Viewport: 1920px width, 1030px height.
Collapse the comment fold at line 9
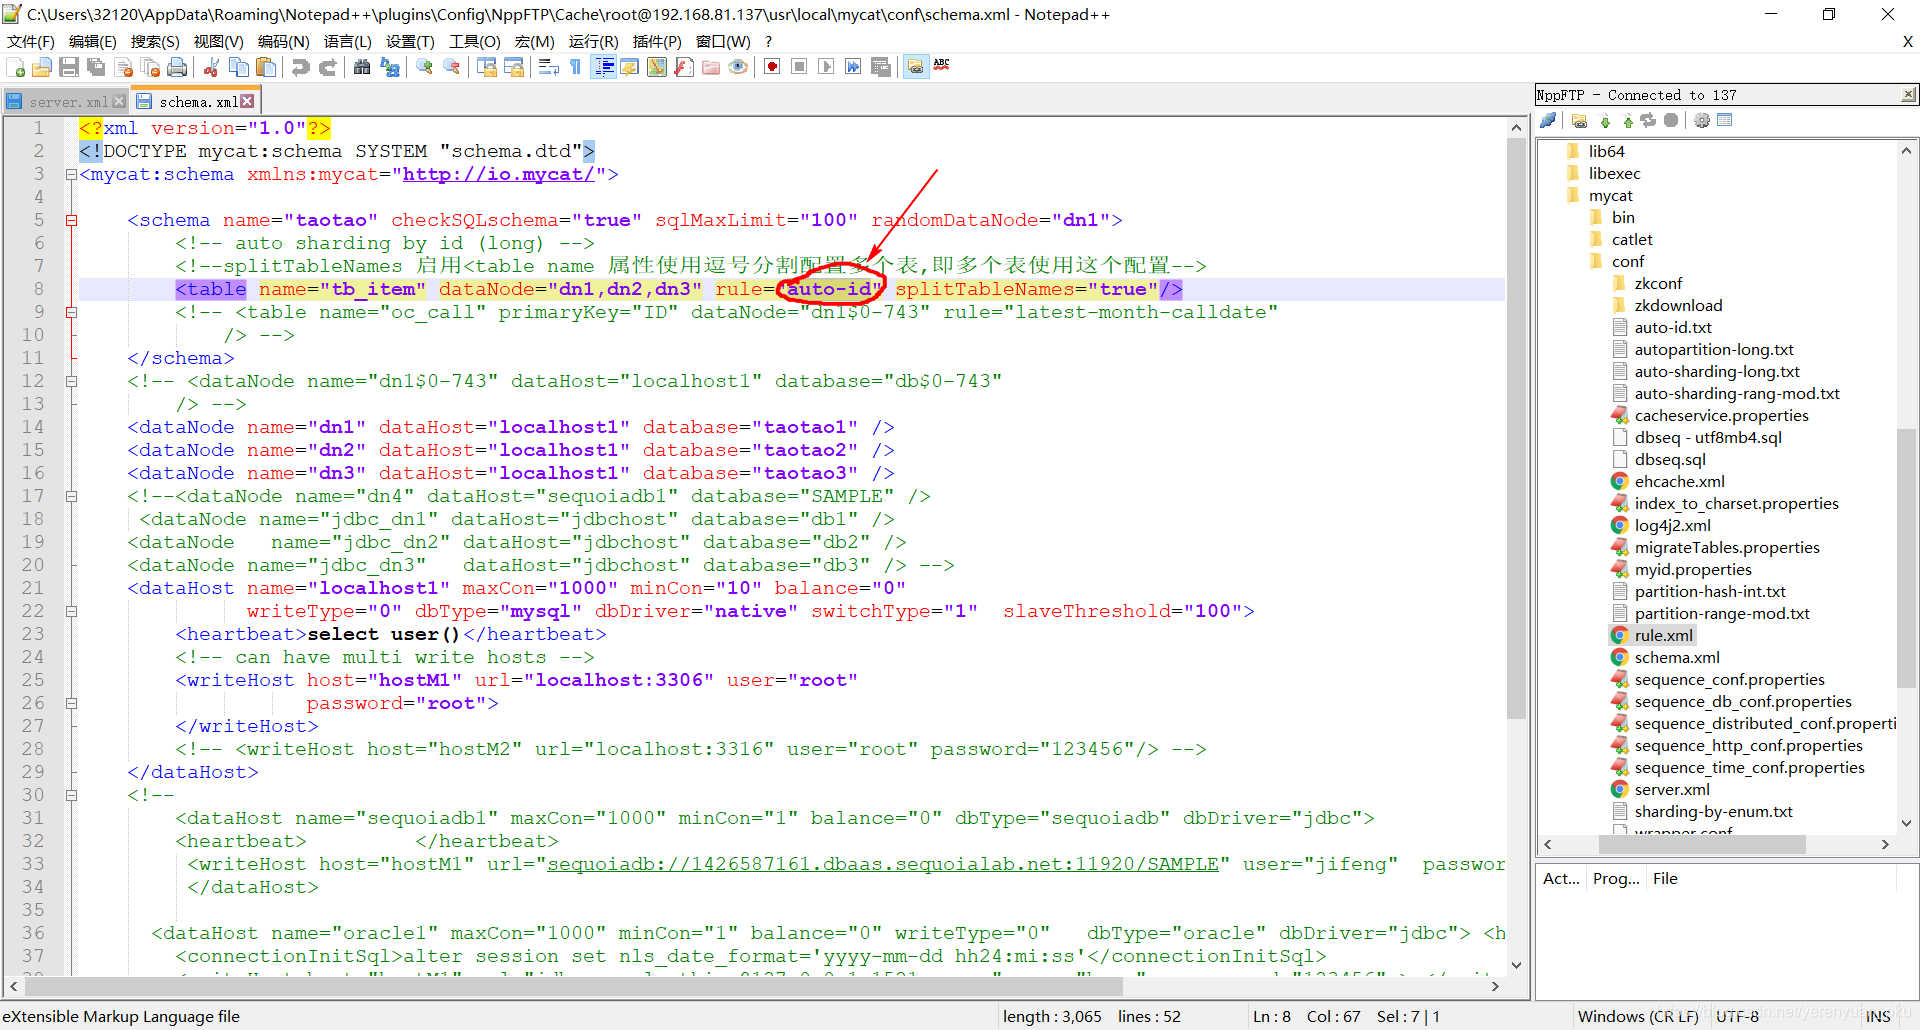(x=71, y=312)
